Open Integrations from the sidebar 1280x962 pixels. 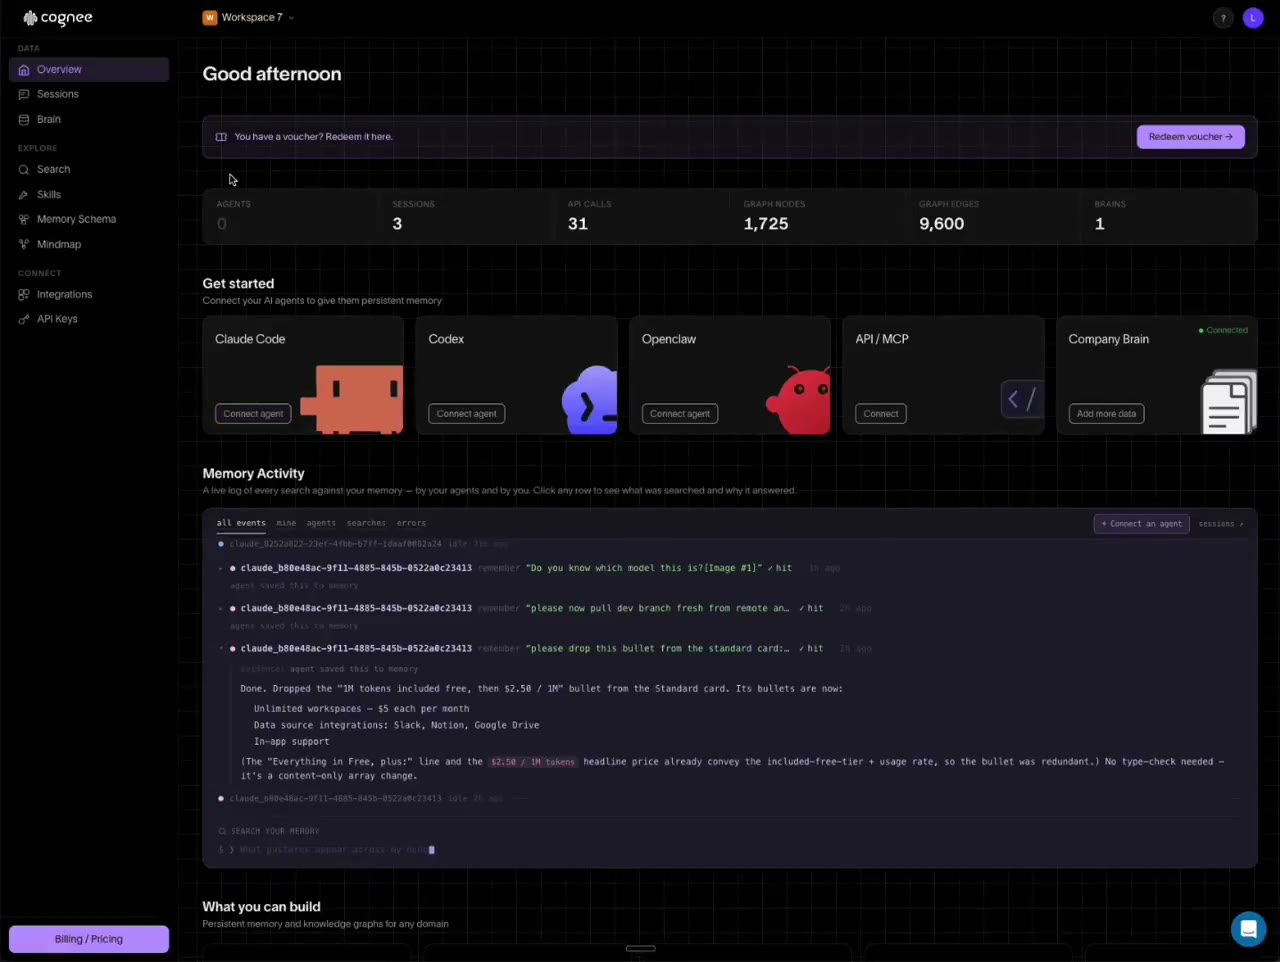[x=89, y=295]
